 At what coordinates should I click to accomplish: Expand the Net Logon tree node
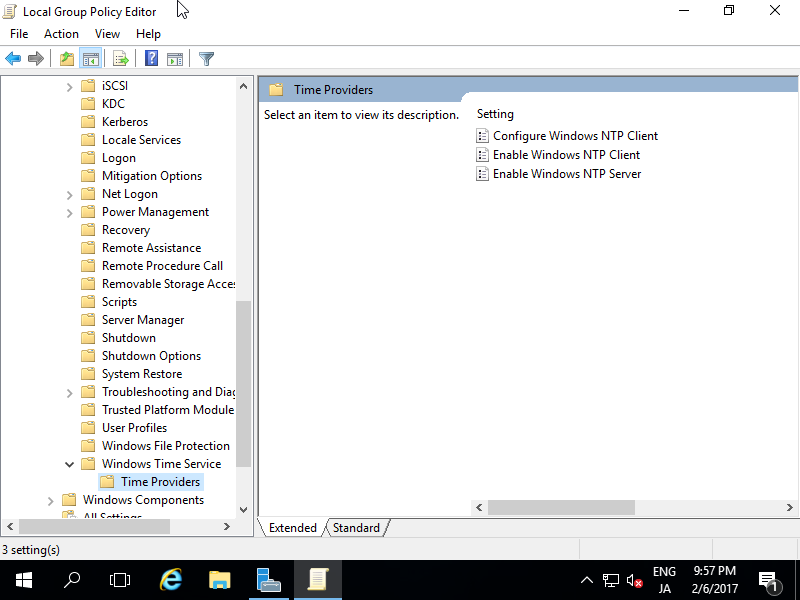[69, 193]
